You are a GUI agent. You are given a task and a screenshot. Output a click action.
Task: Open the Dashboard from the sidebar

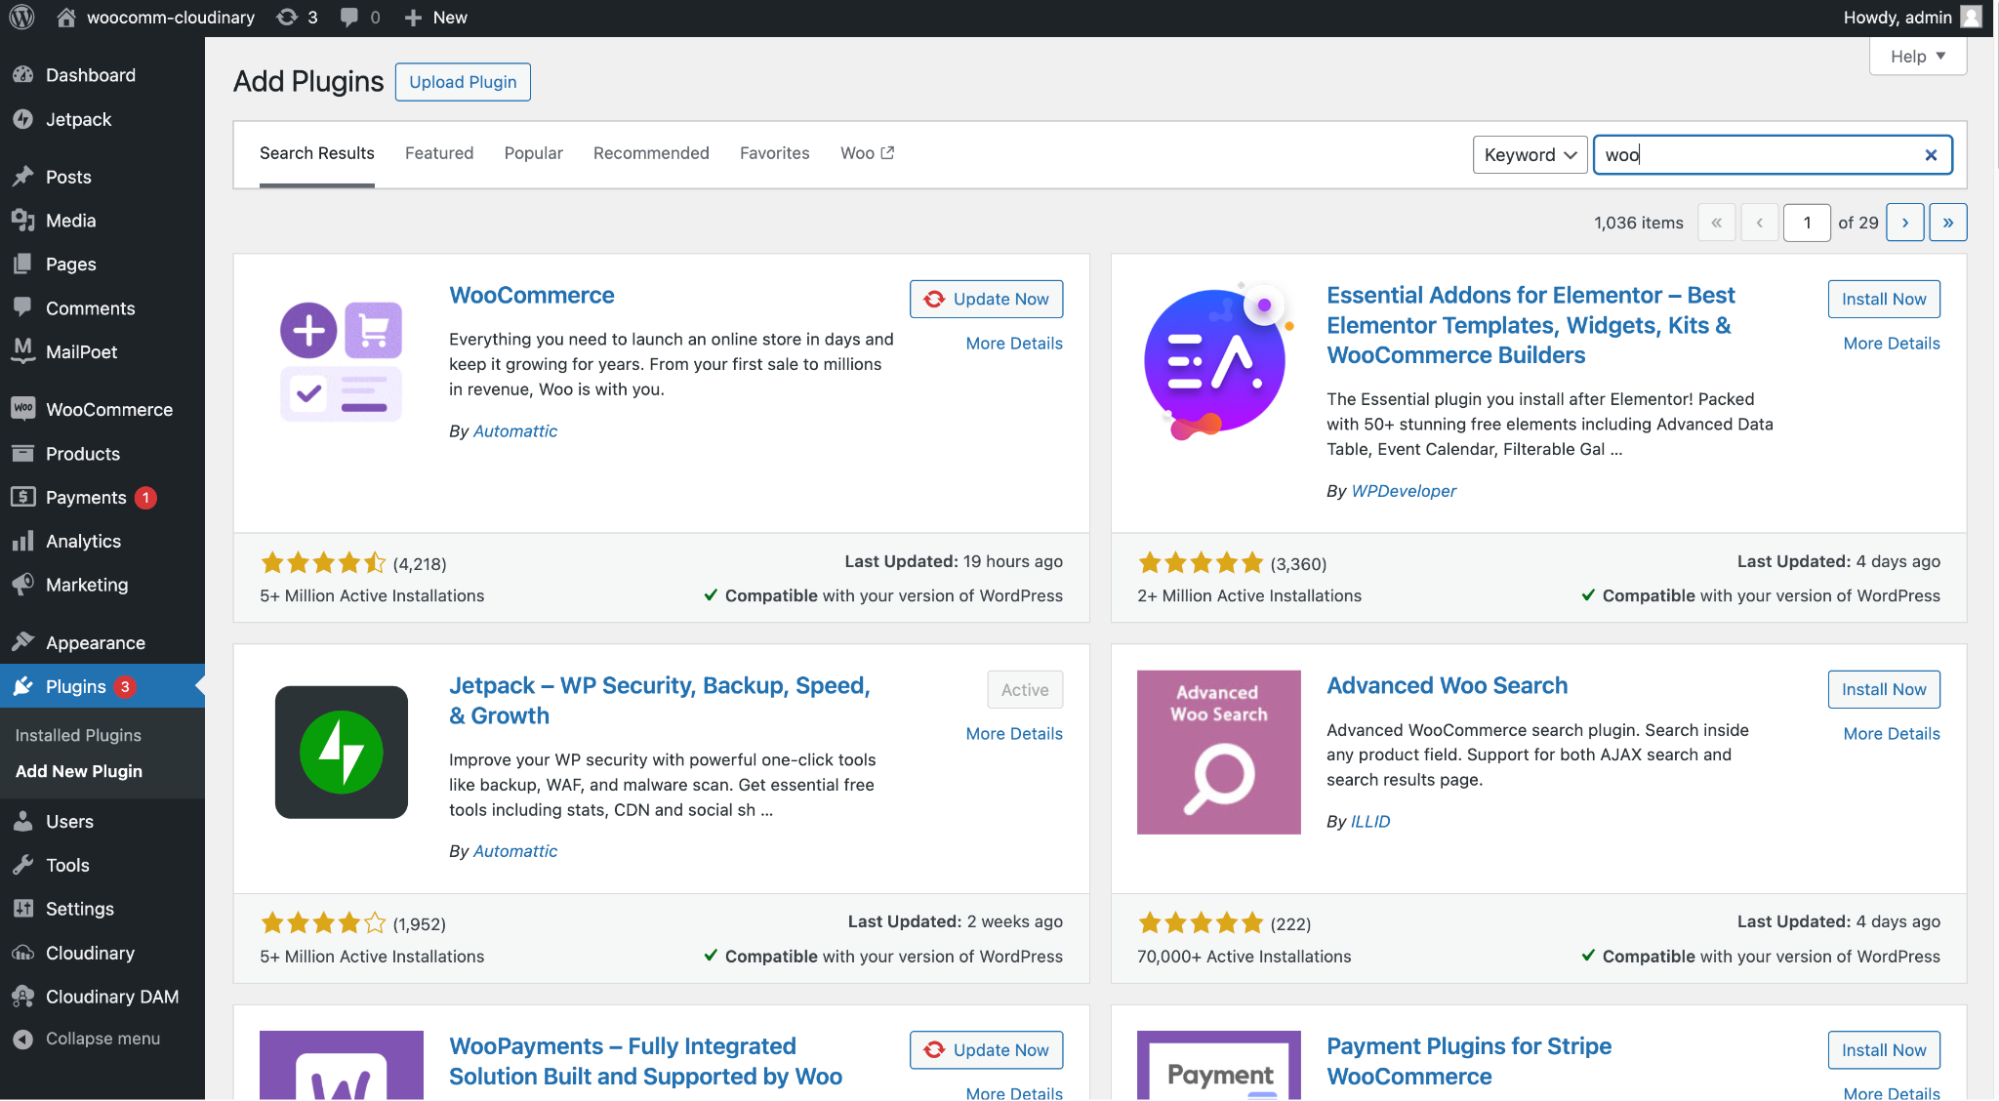(x=90, y=74)
